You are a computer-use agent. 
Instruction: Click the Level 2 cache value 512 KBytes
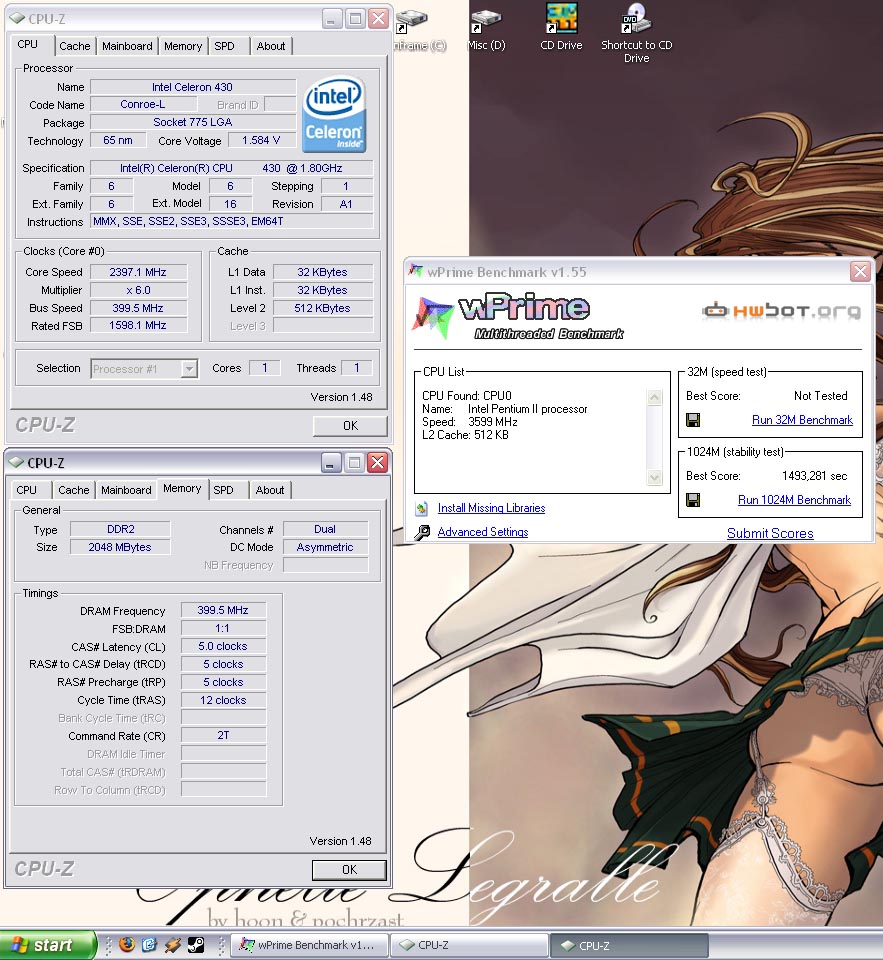pyautogui.click(x=322, y=308)
